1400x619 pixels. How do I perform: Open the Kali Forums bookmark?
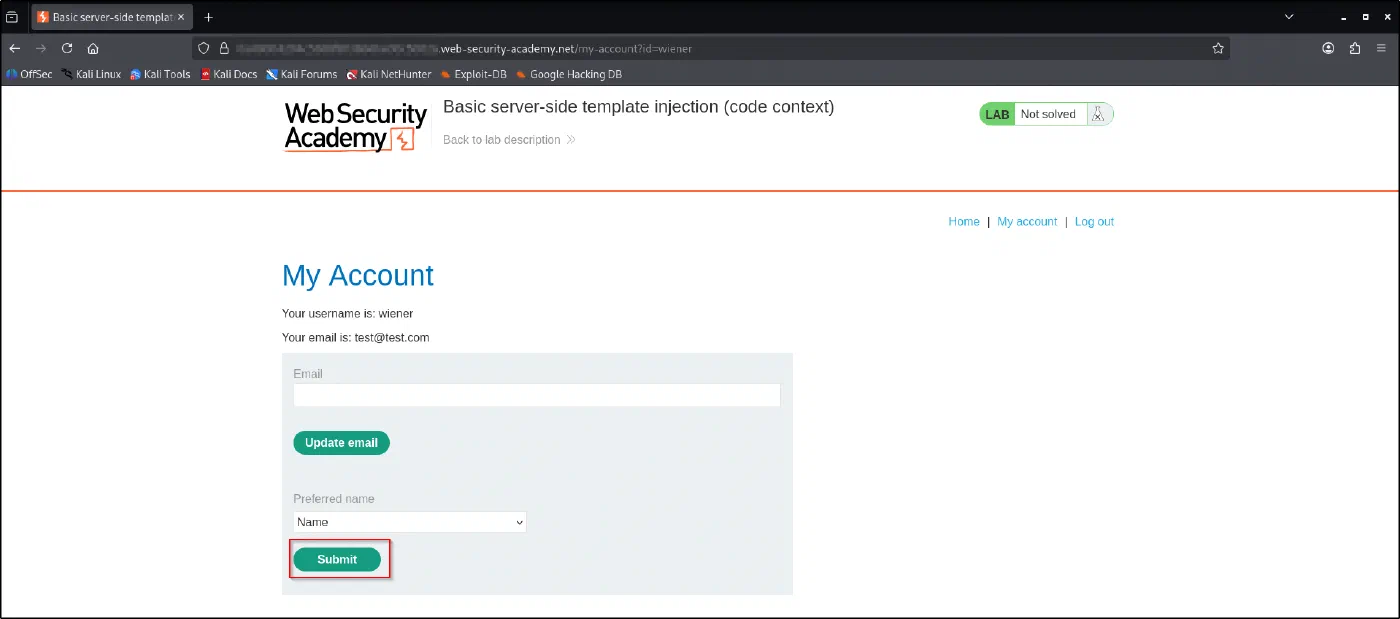coord(302,74)
